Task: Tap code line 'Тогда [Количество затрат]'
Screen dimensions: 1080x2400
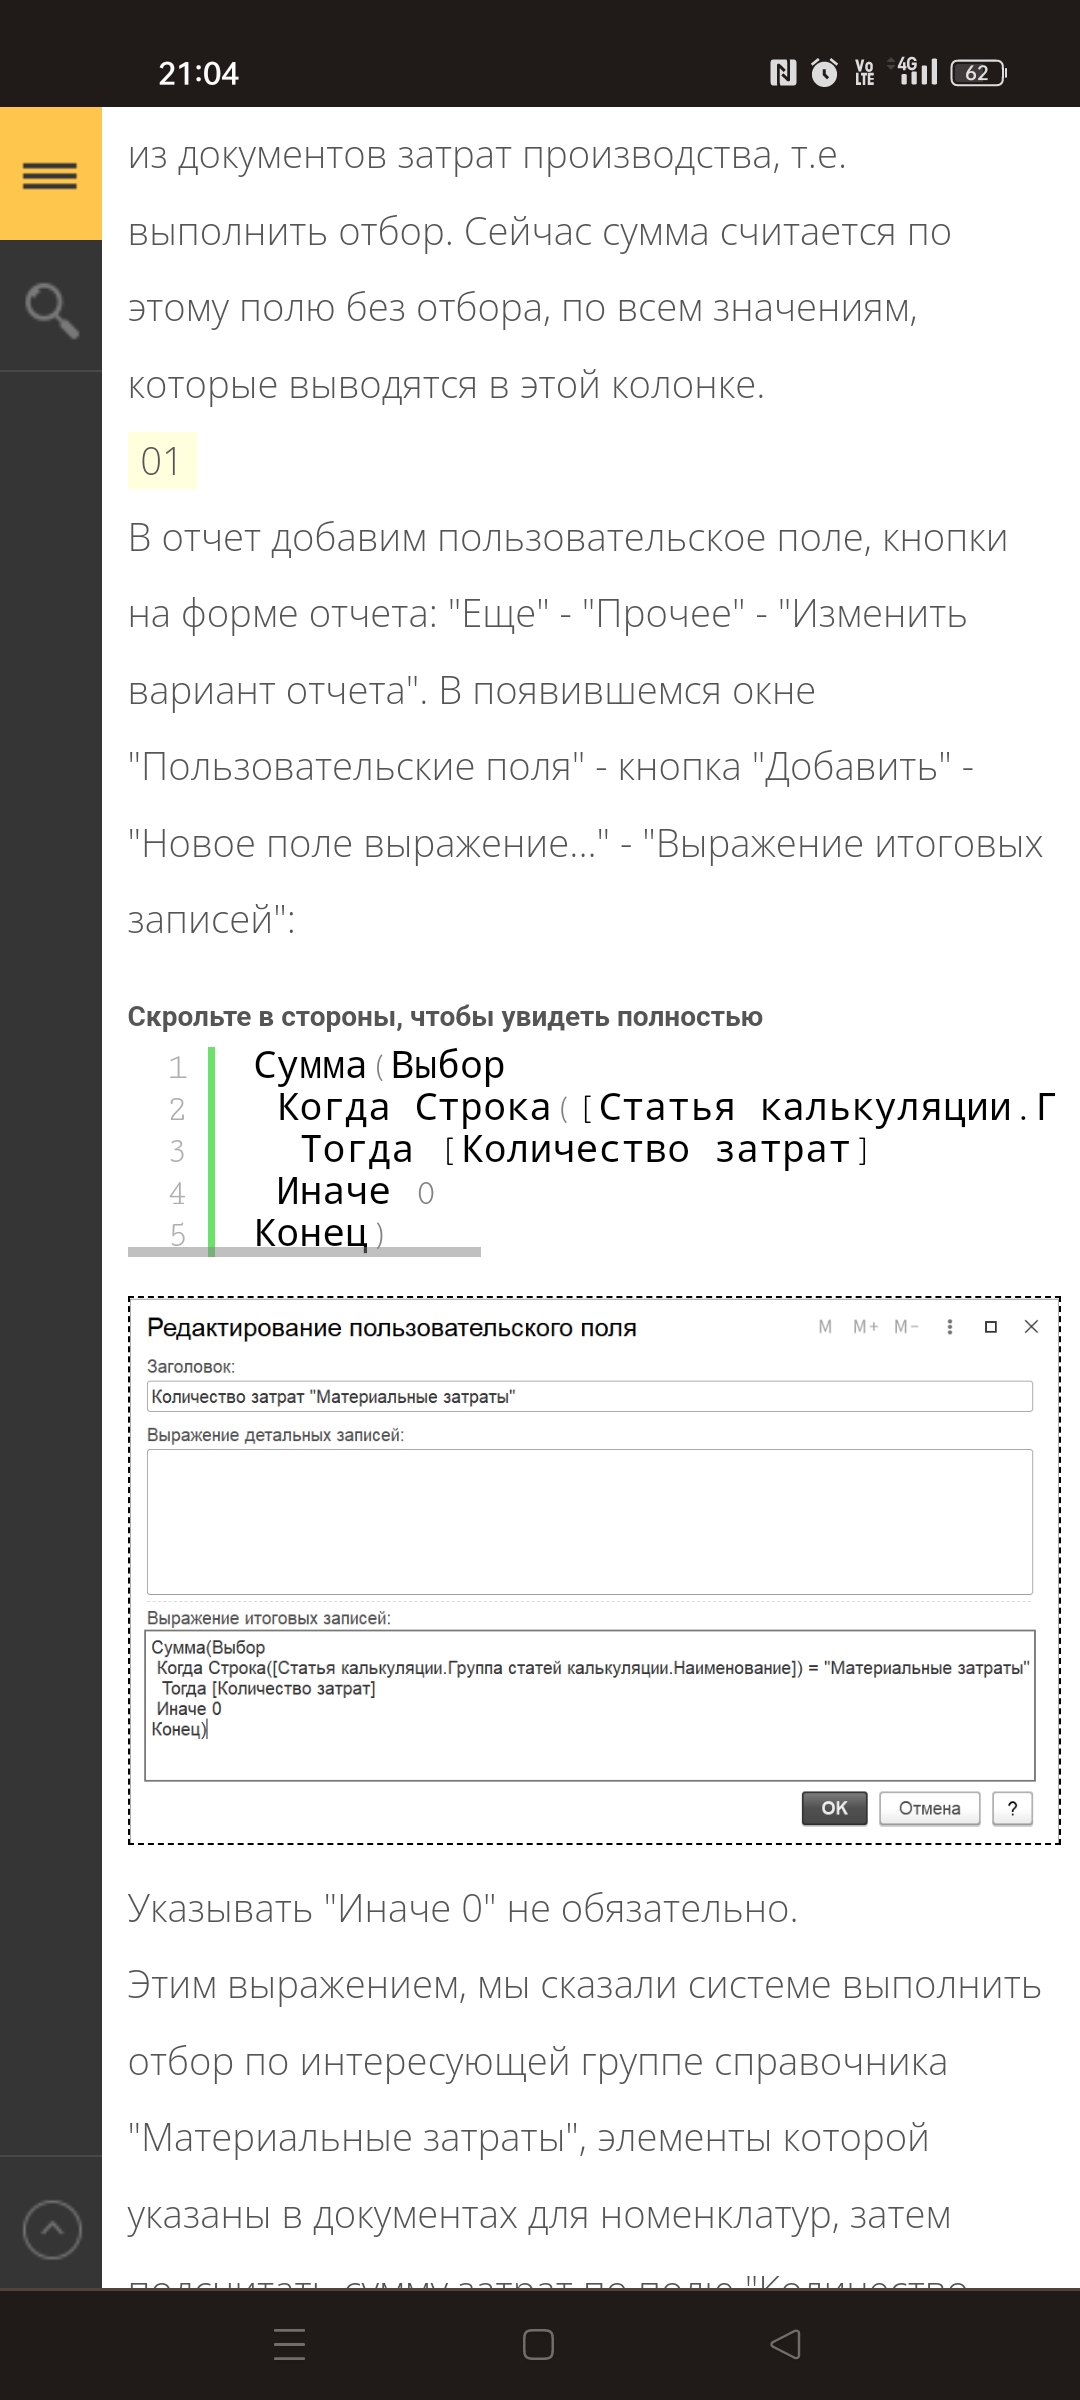Action: pyautogui.click(x=585, y=1150)
